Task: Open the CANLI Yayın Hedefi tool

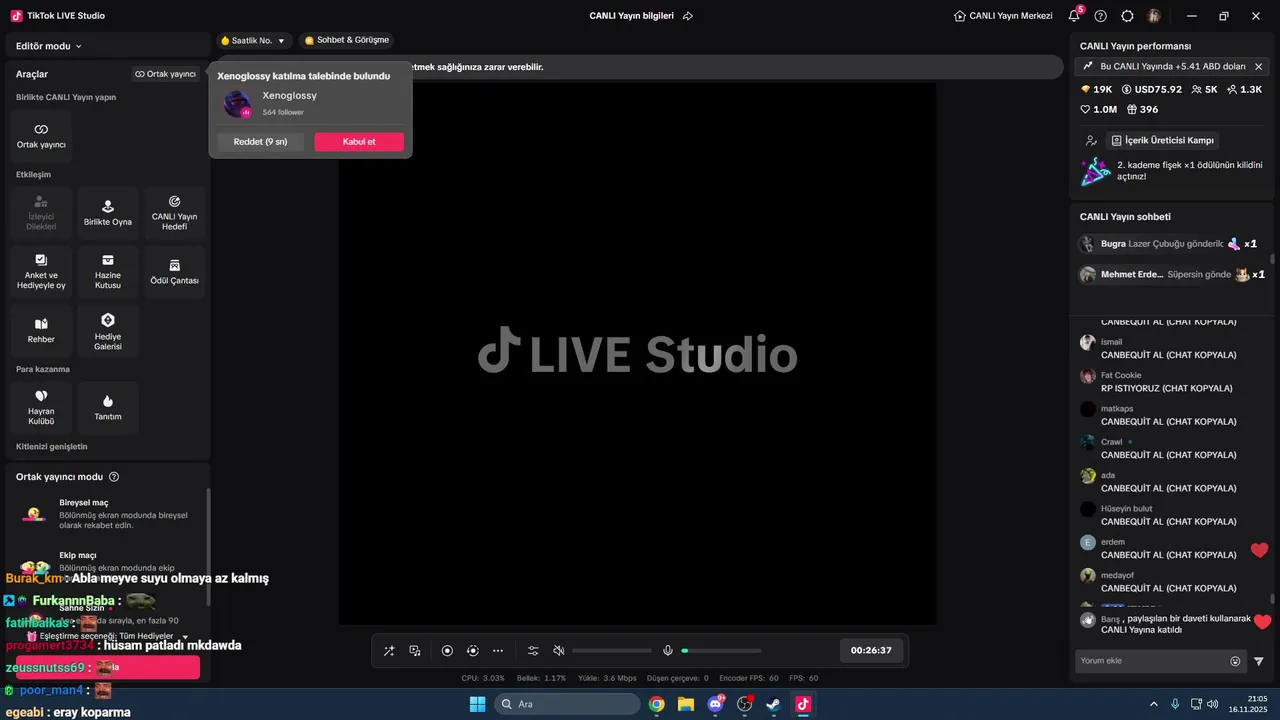Action: coord(174,212)
